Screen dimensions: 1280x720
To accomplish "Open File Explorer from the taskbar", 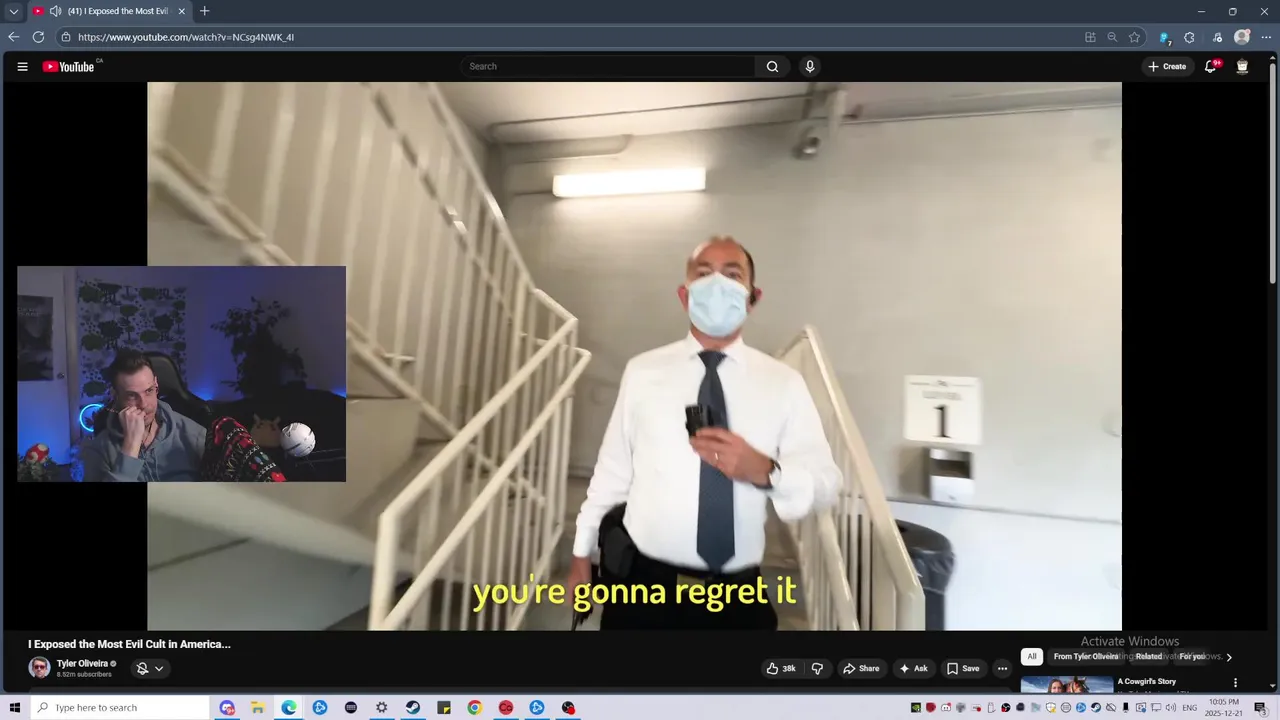I will (x=258, y=708).
